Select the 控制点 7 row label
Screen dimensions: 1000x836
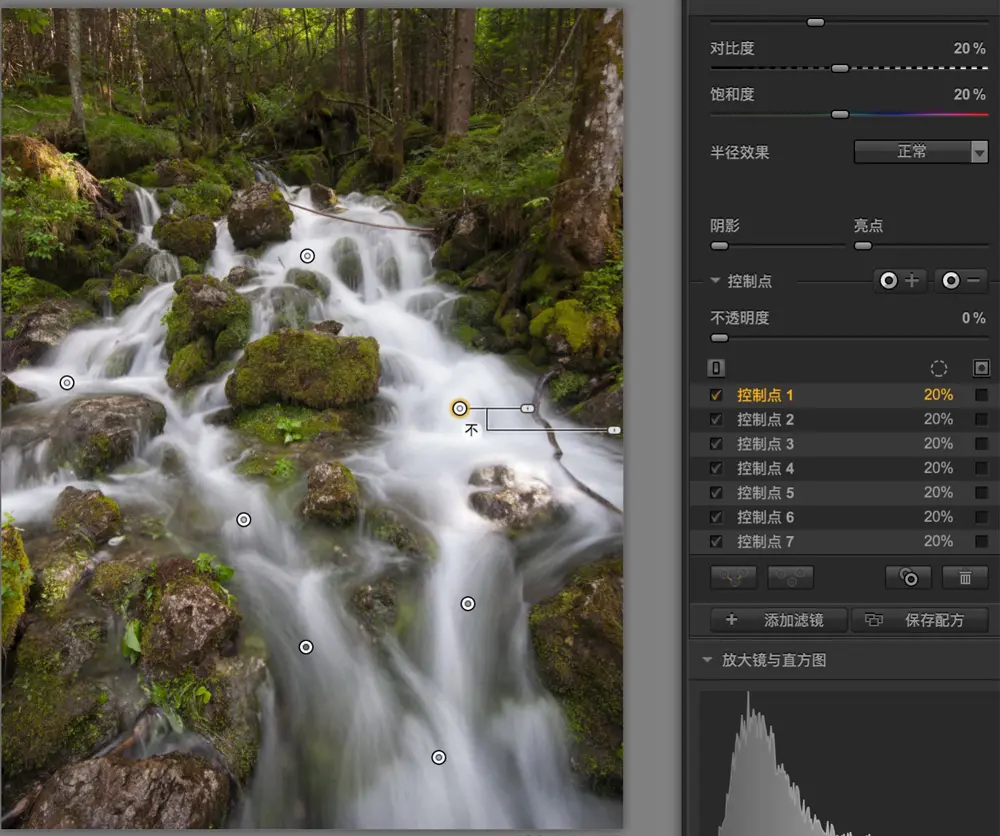765,541
